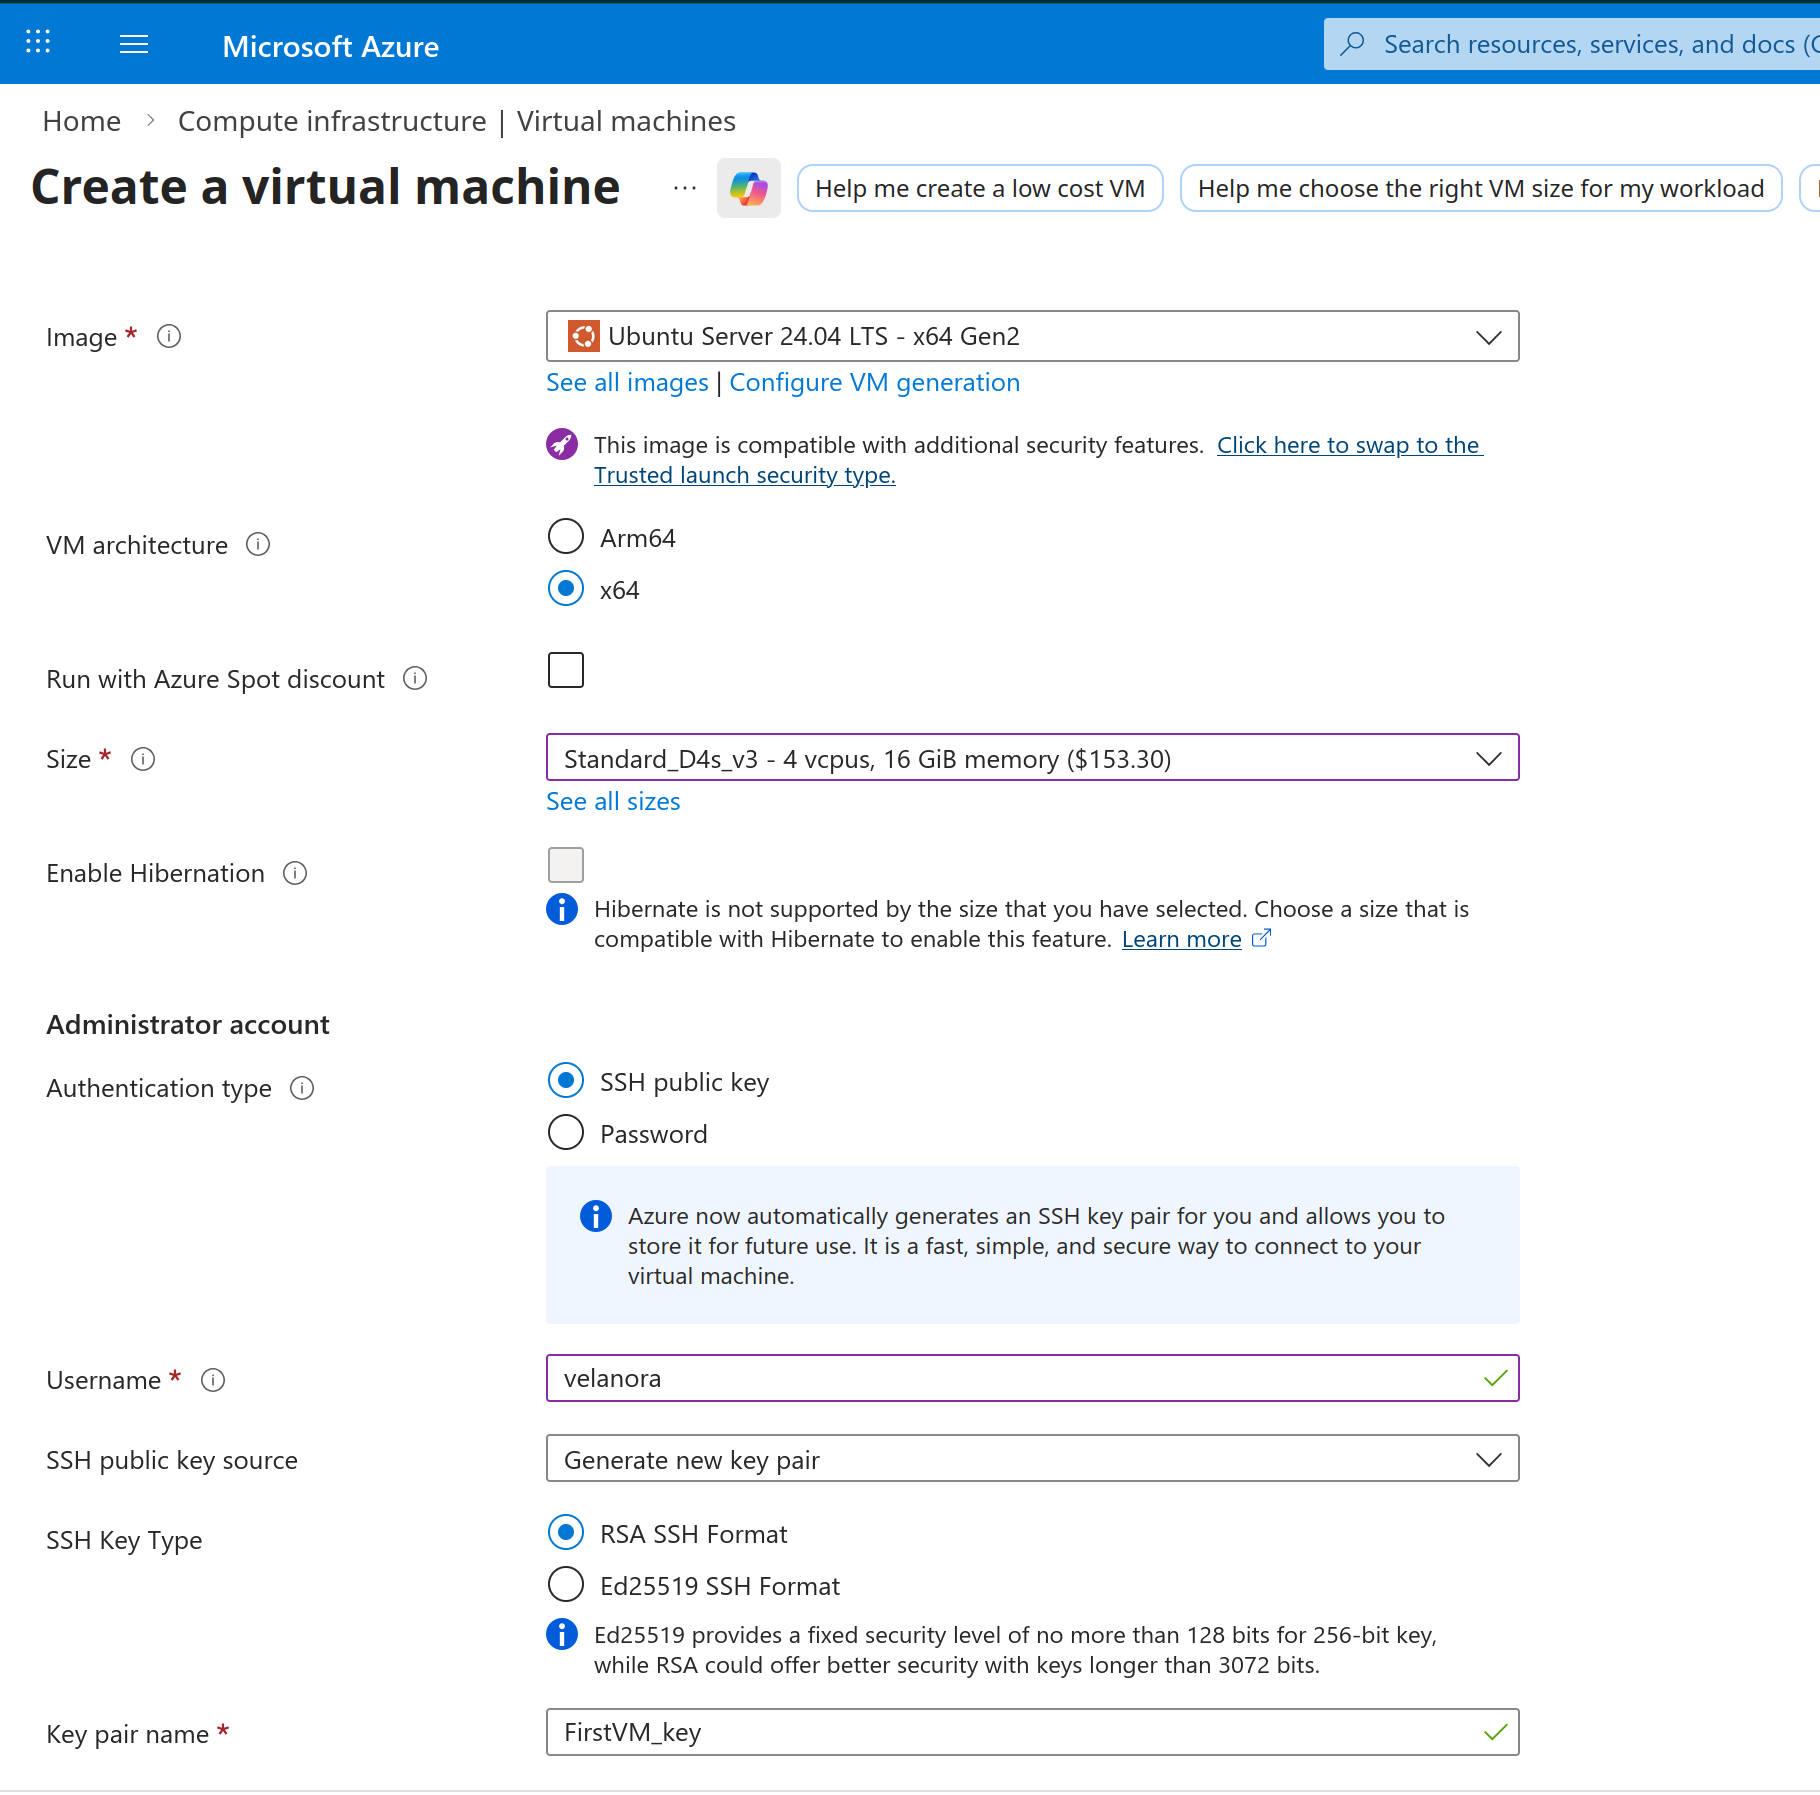The width and height of the screenshot is (1820, 1795).
Task: Click the 'Create a virtual machine' title
Action: pyautogui.click(x=326, y=187)
